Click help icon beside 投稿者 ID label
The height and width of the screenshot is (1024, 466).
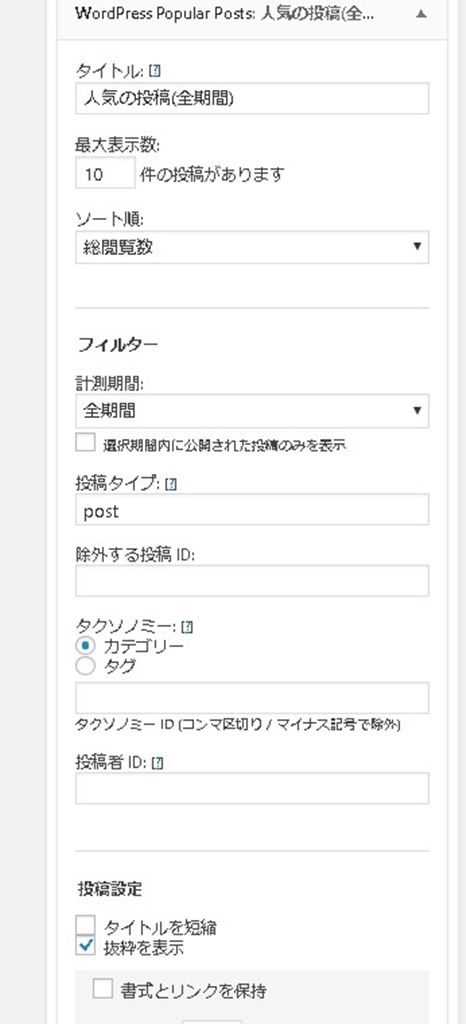click(157, 763)
